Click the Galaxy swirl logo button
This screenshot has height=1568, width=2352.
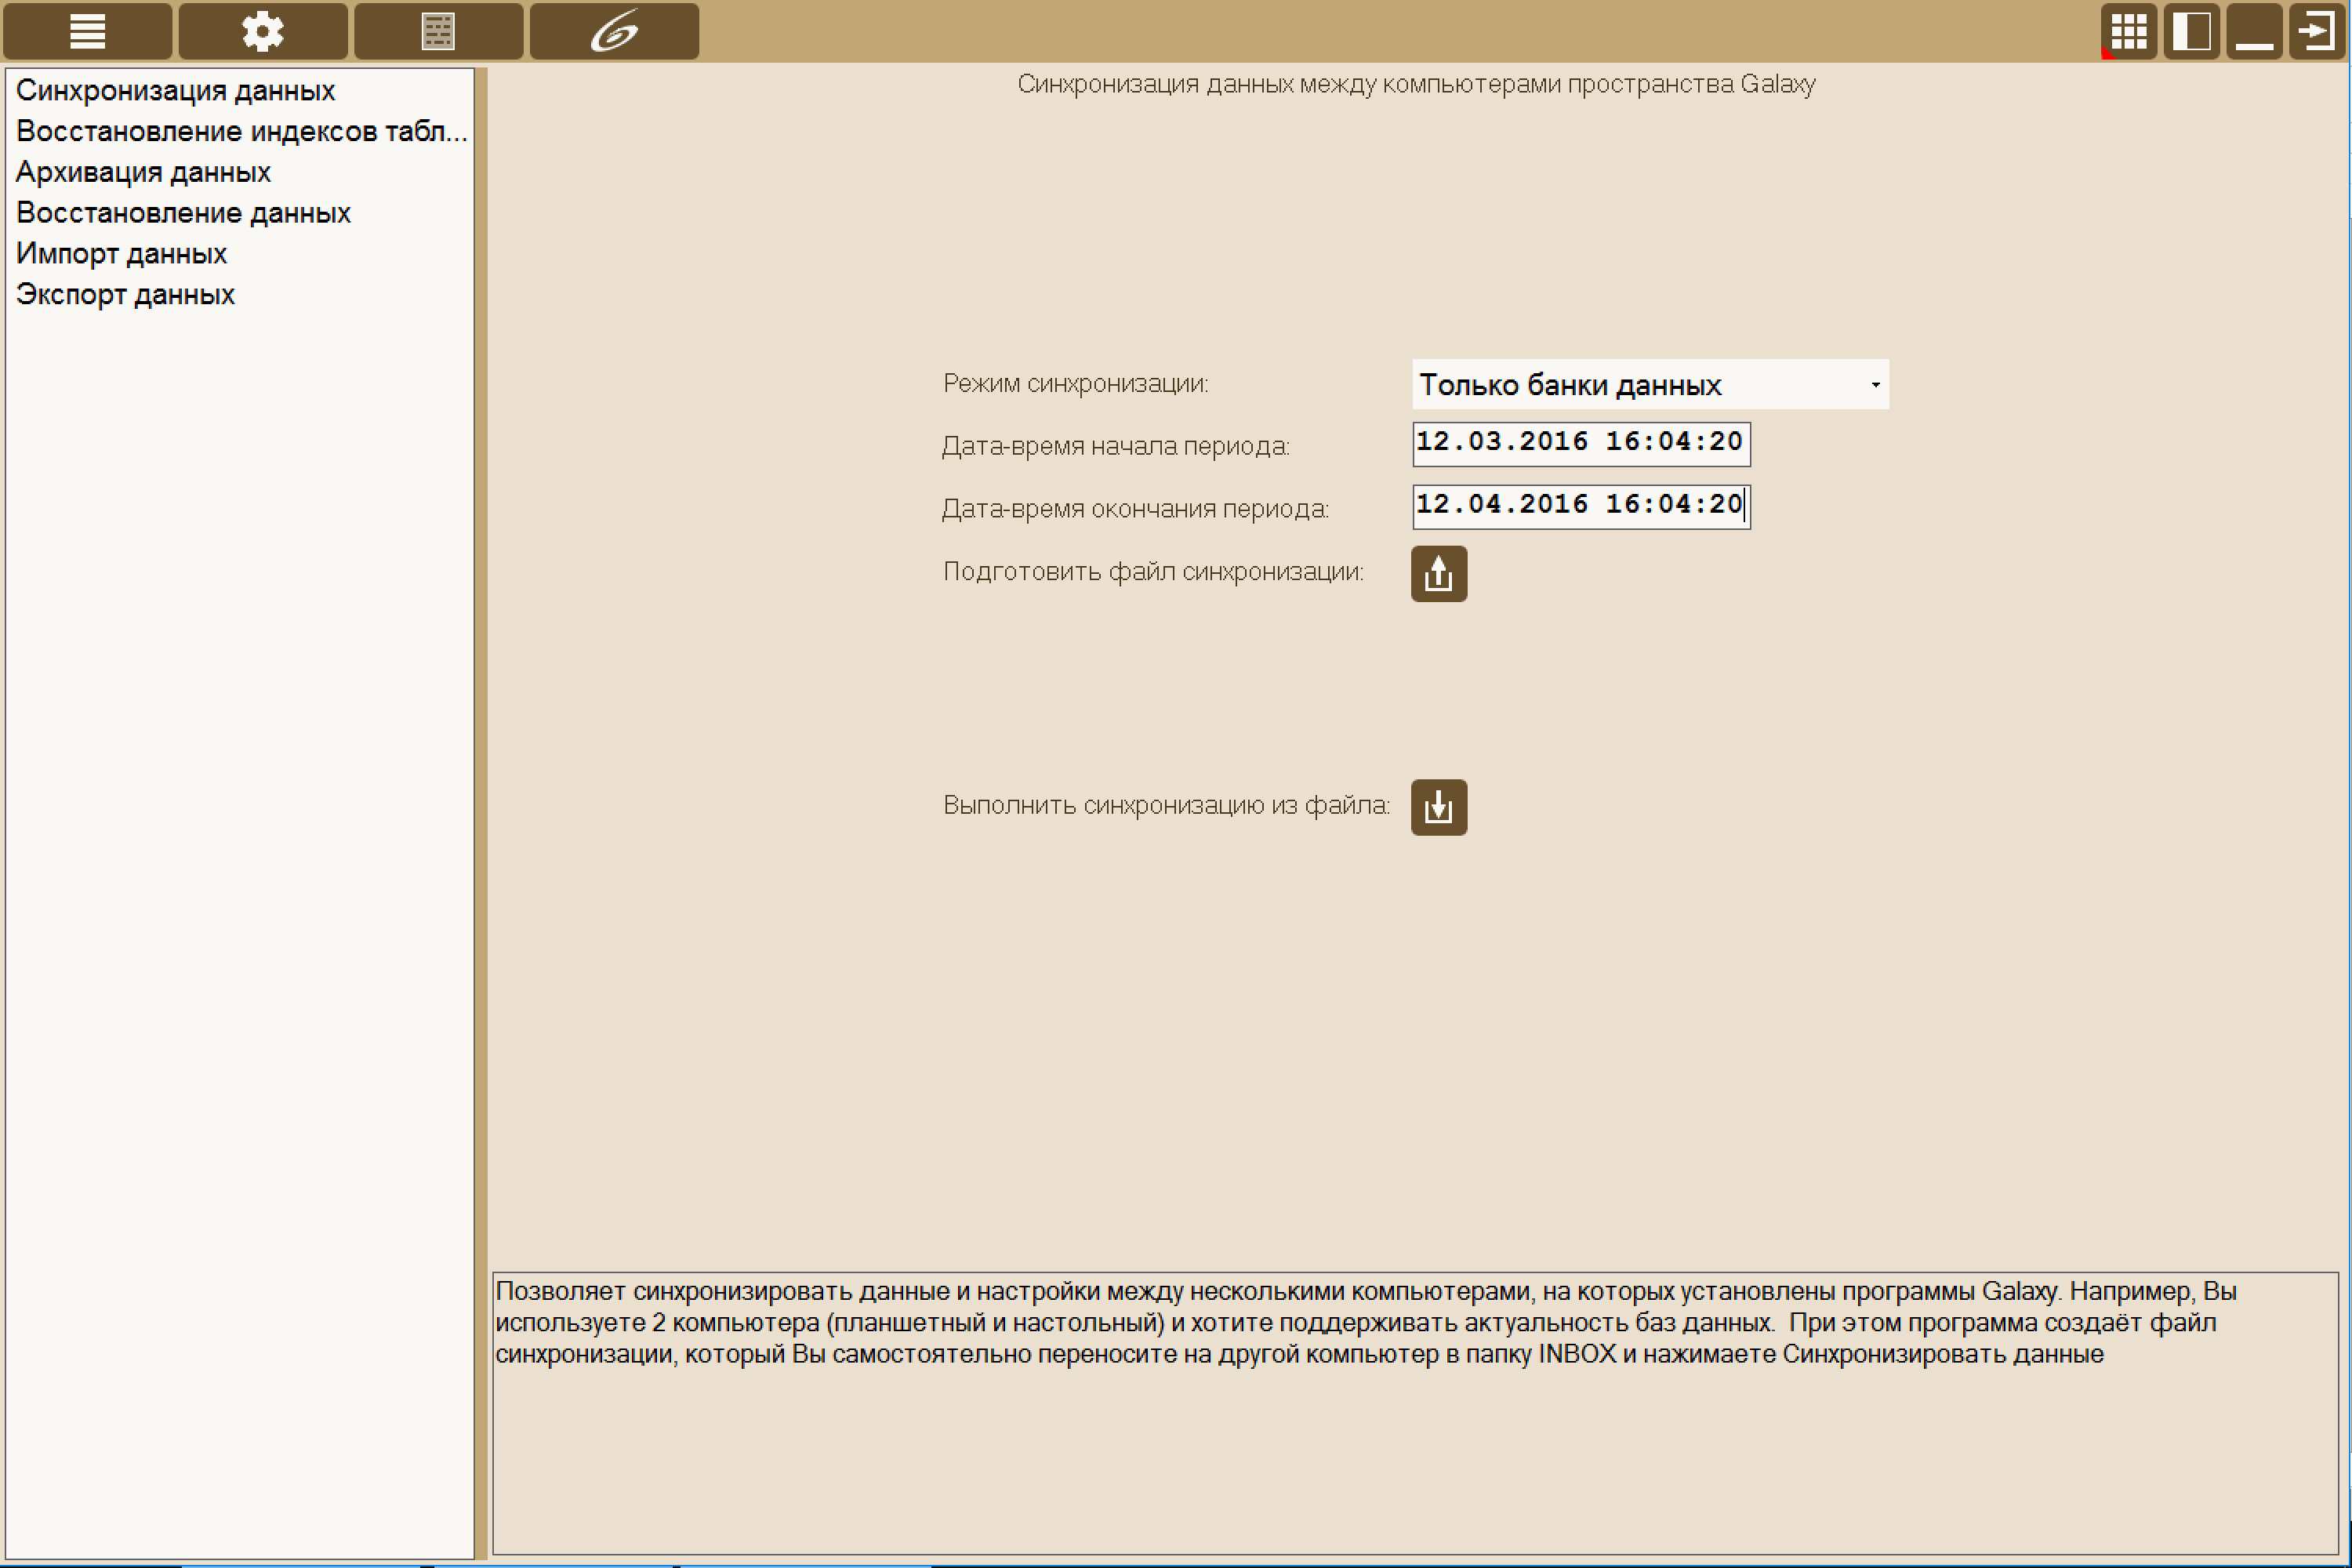pos(614,31)
